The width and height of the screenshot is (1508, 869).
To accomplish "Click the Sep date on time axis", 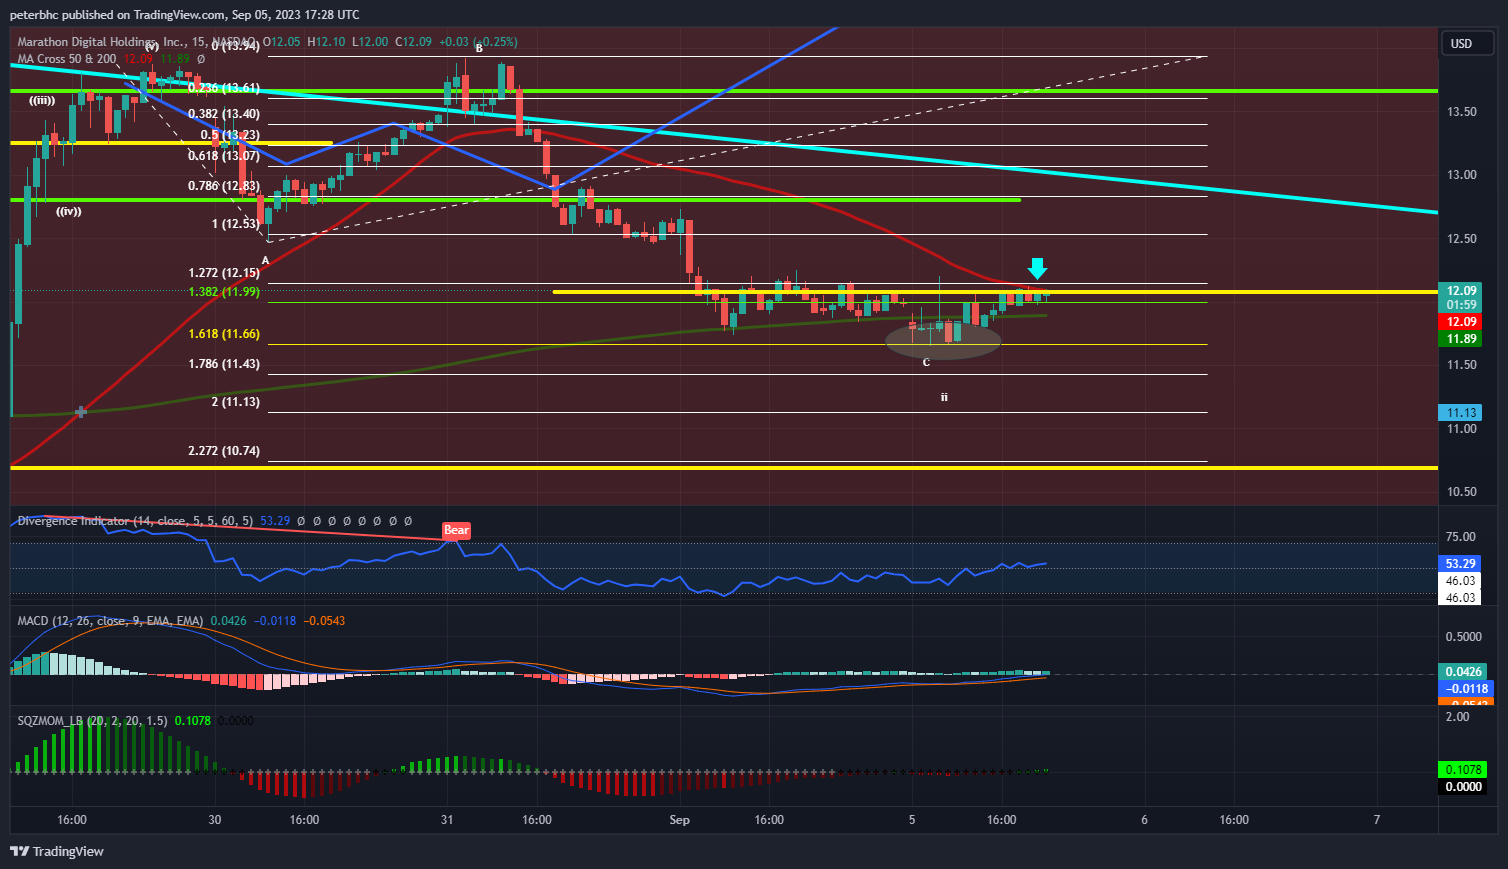I will [x=680, y=820].
